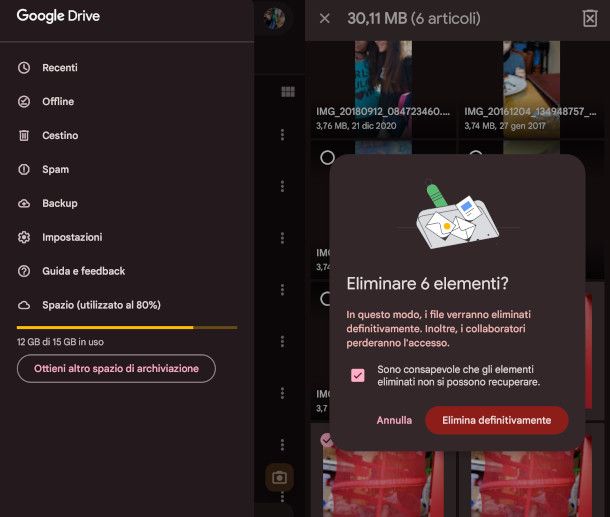Open the Spam section
The width and height of the screenshot is (610, 517).
click(55, 169)
